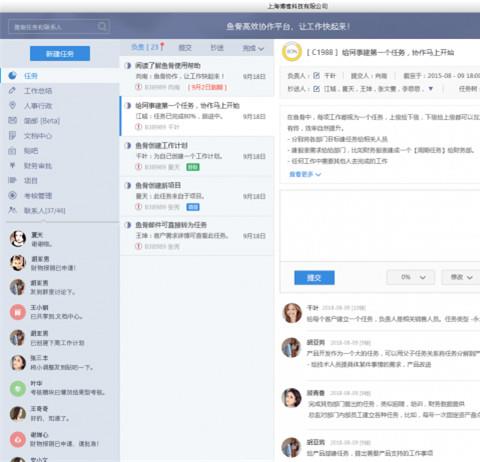Toggle the status icon of 鱼骨创建新项目
480x462 pixels.
pyautogui.click(x=127, y=185)
